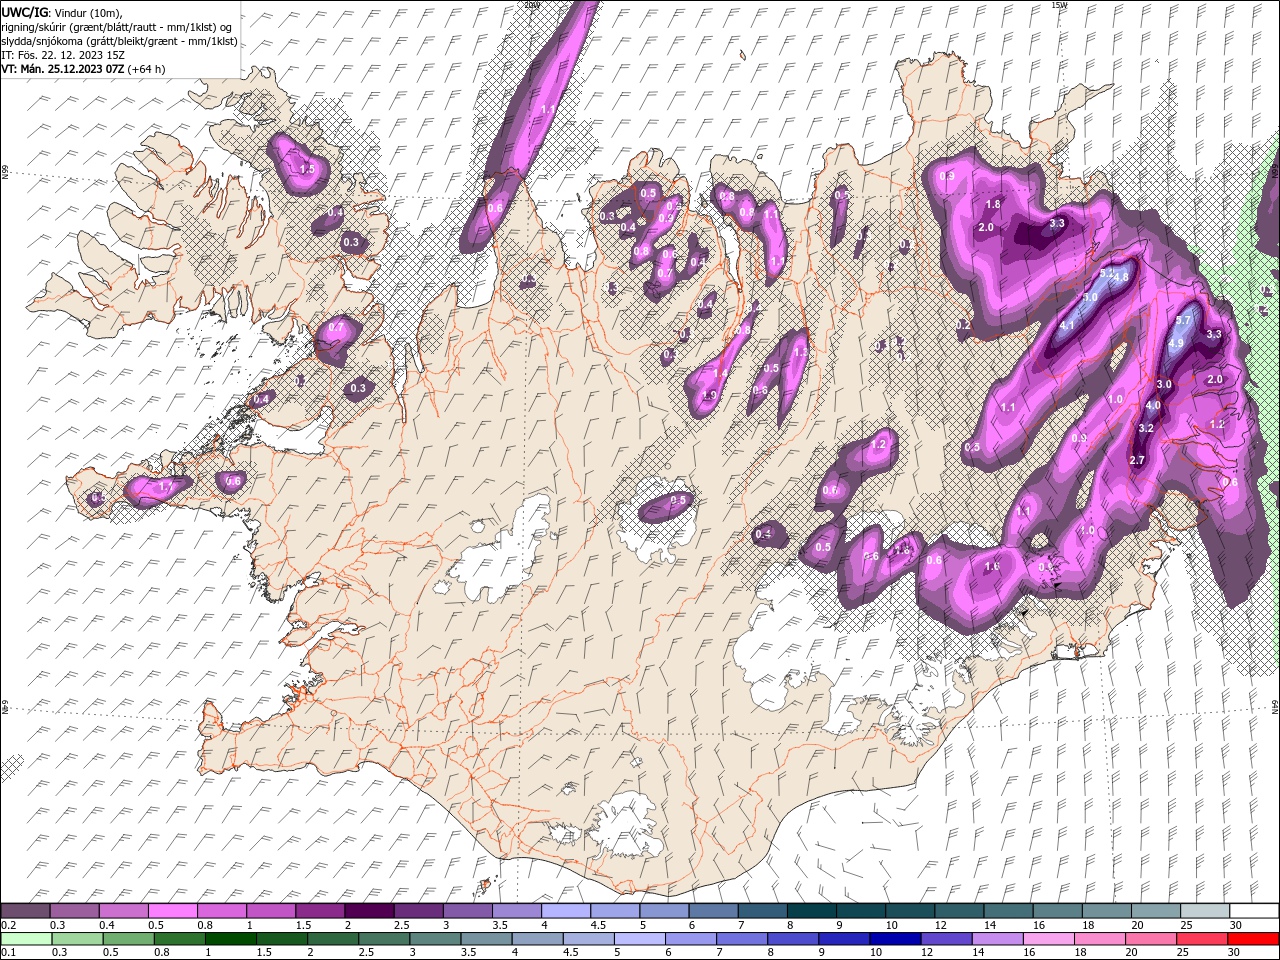Screen dimensions: 1280x960
Task: Select the bright pink 0.5 swatch in upper legend
Action: [x=172, y=911]
